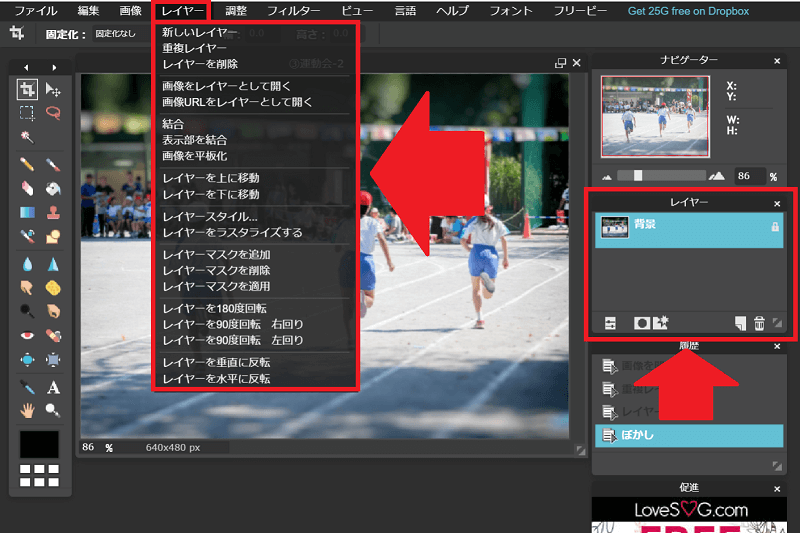Adjust the Navigator zoom slider handle

point(638,175)
